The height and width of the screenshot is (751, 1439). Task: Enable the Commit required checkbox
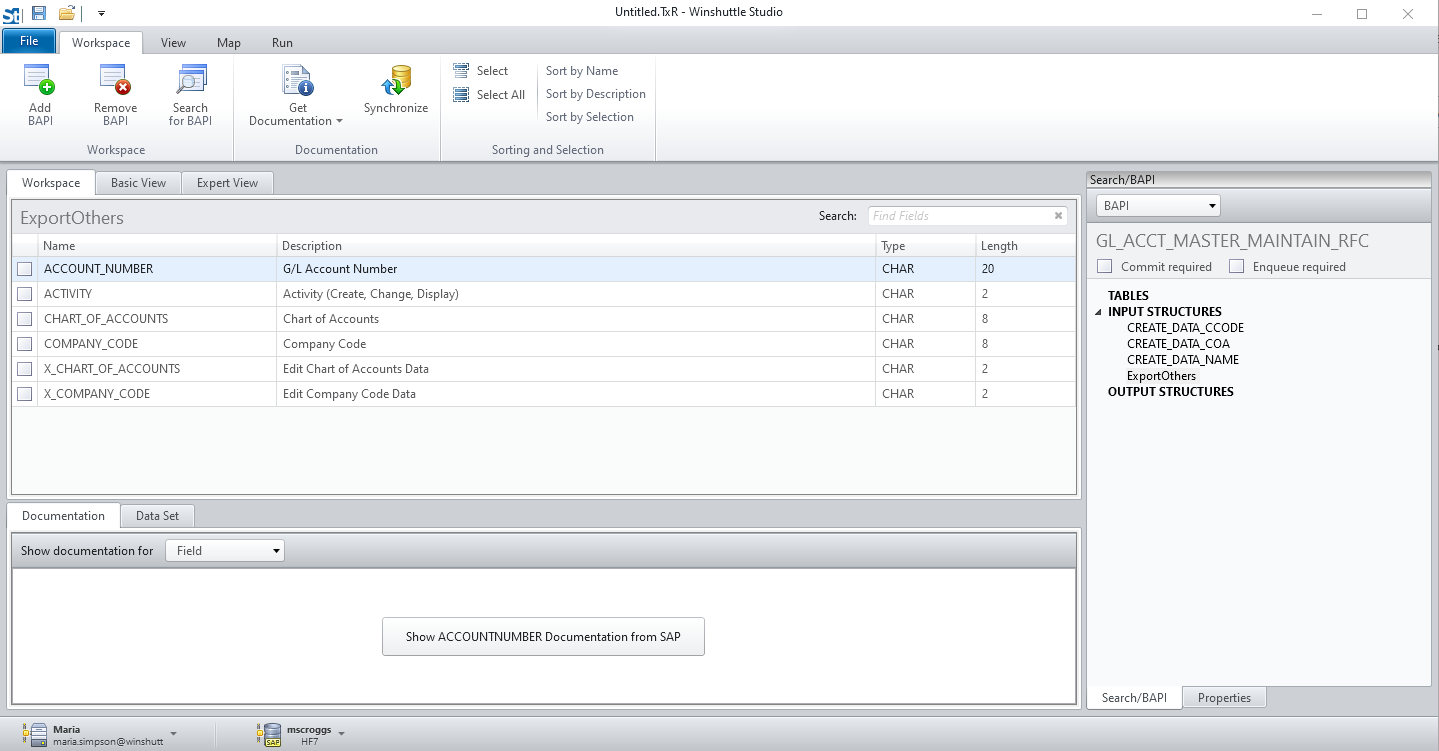(1105, 267)
